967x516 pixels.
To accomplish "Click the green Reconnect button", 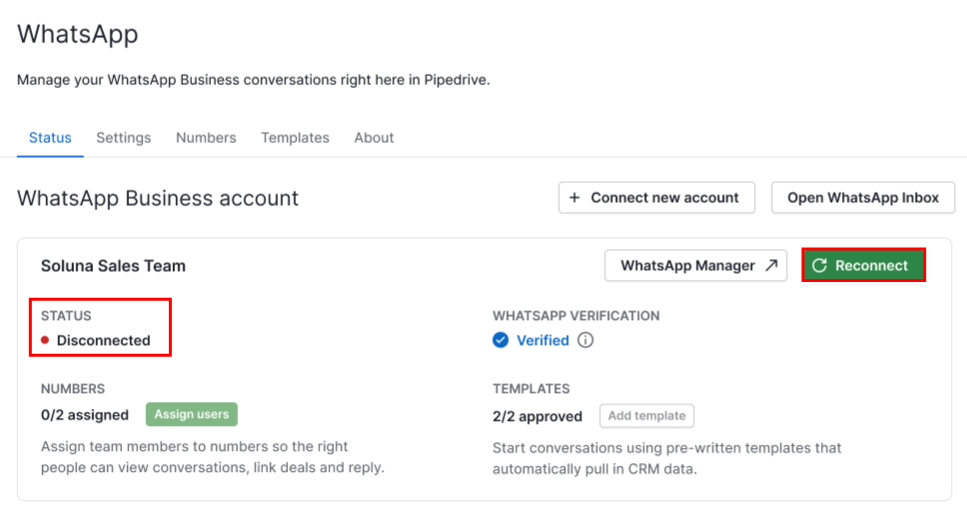I will point(863,265).
